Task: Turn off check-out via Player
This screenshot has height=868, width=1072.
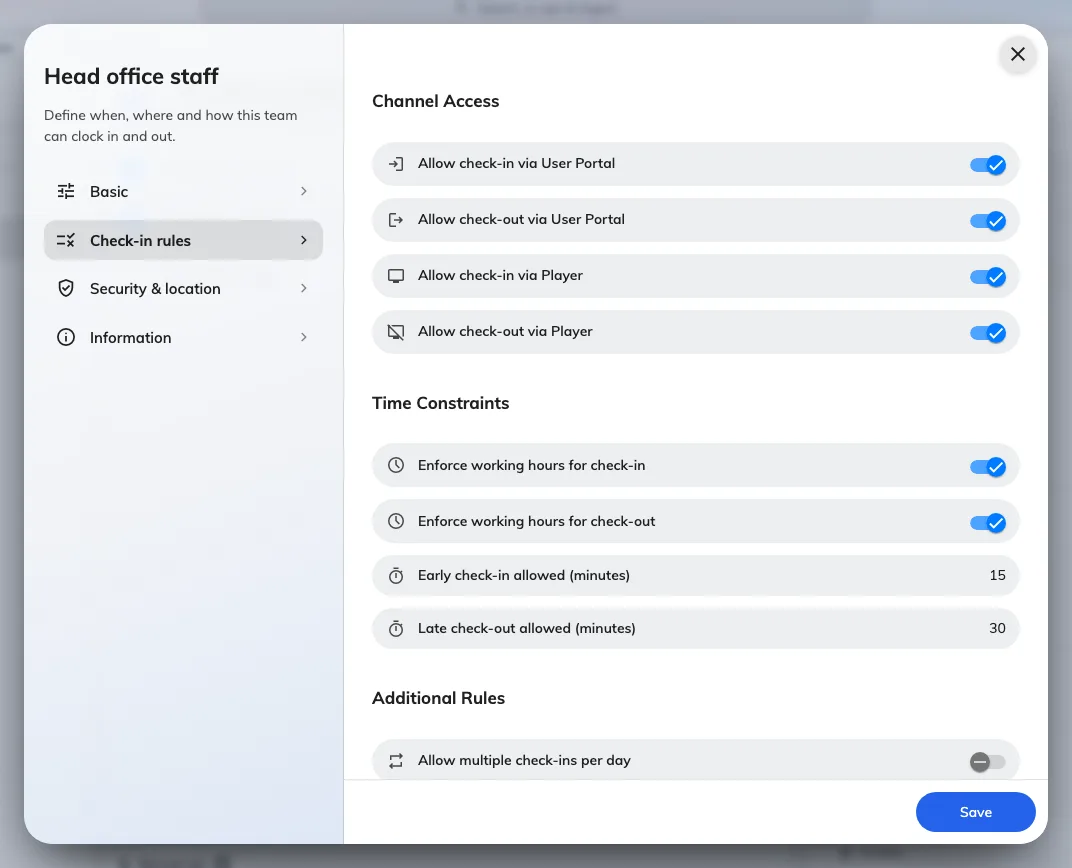Action: tap(987, 333)
